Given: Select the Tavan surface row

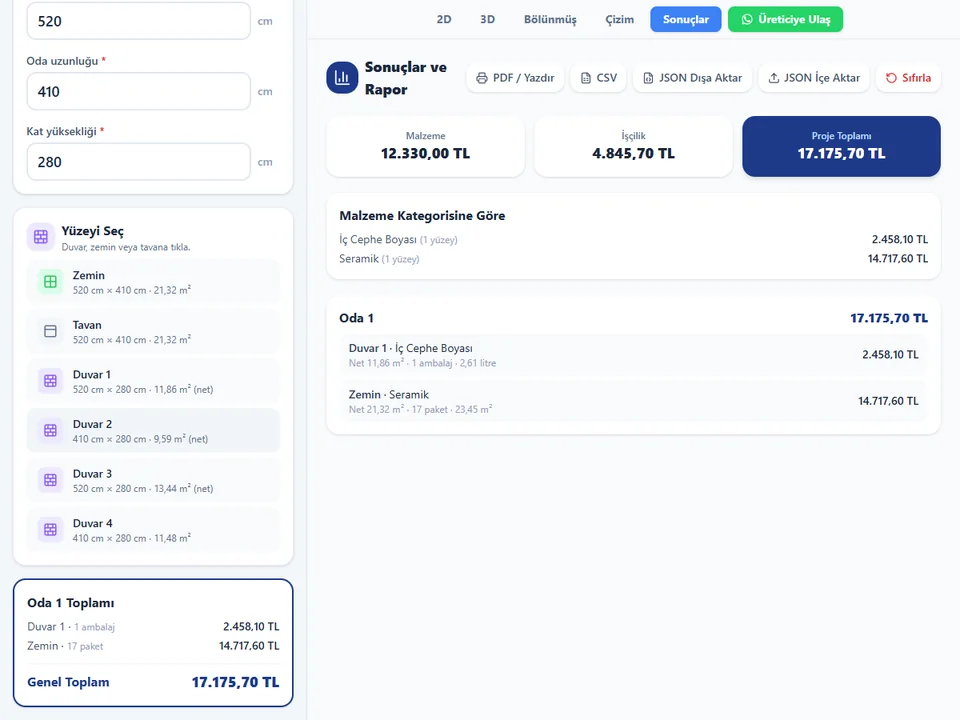Looking at the screenshot, I should click(x=153, y=331).
